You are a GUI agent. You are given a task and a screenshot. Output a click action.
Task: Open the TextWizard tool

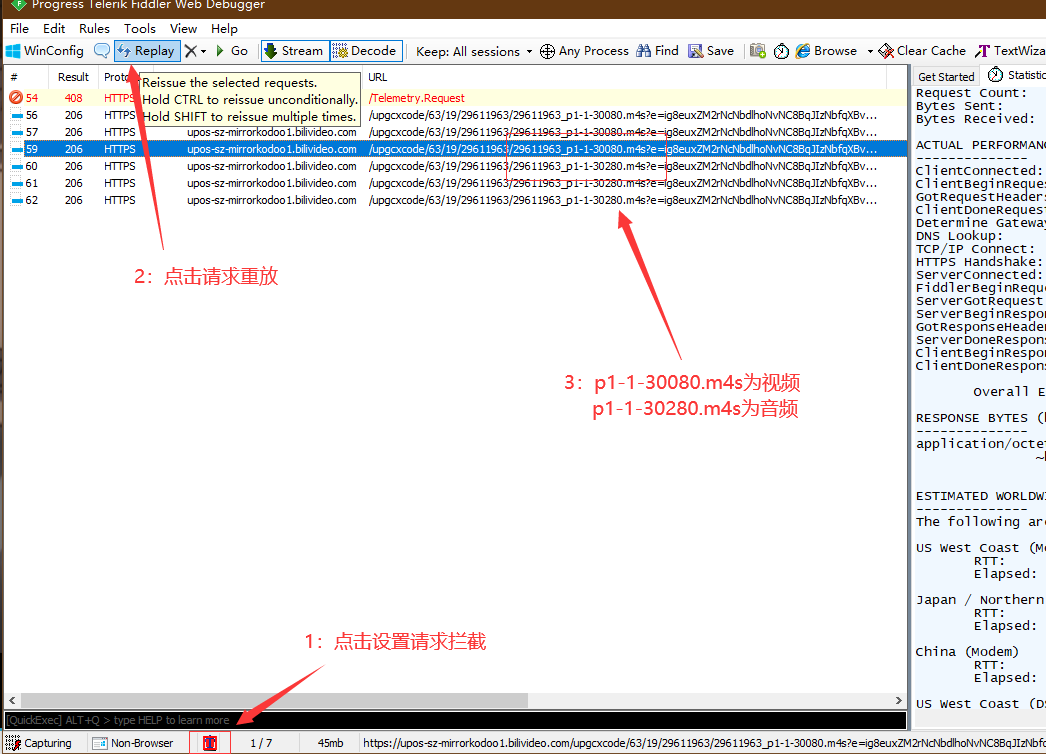(x=1010, y=51)
